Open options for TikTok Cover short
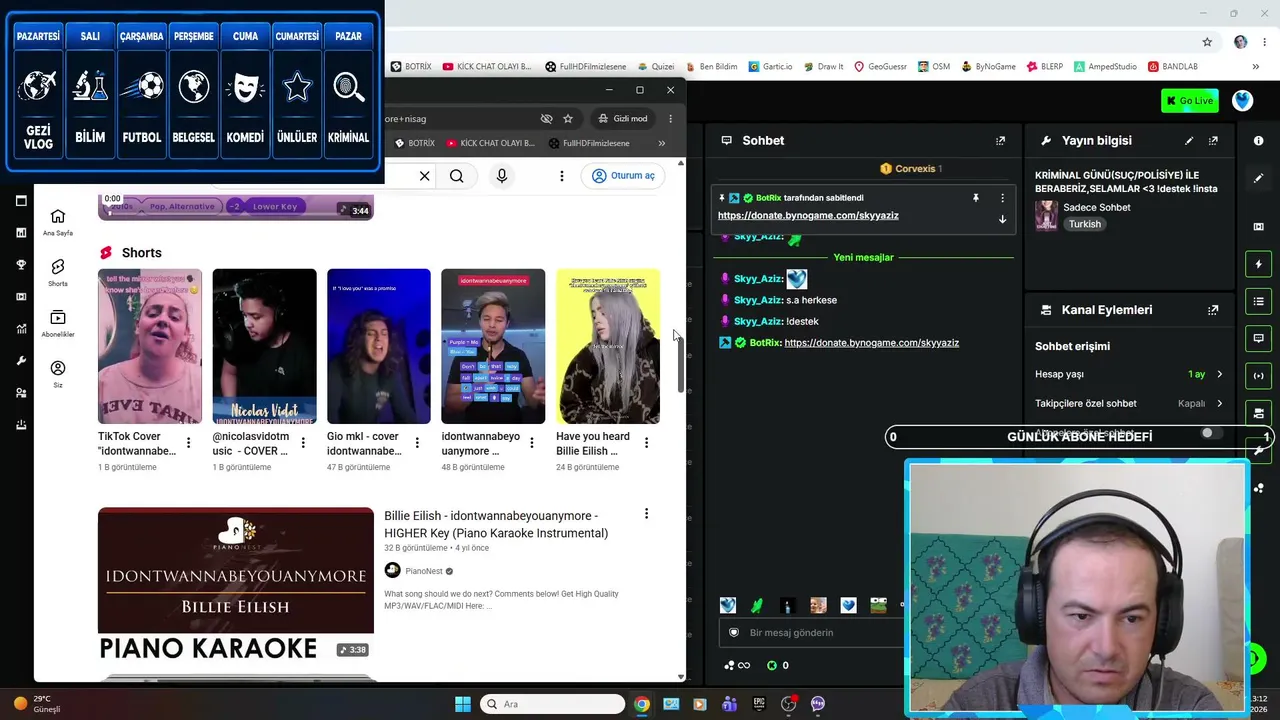Viewport: 1280px width, 720px height. 188,443
